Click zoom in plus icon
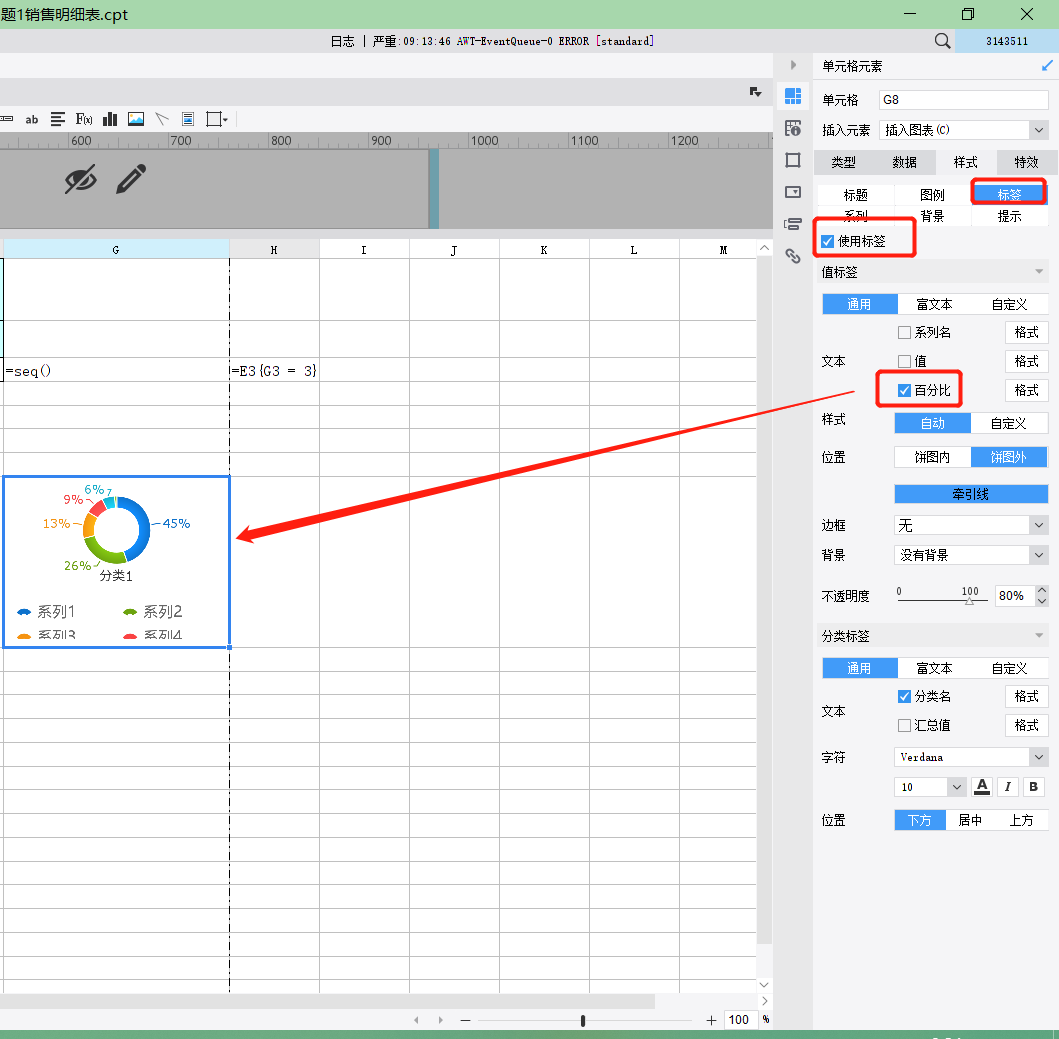Screen dimensions: 1059x1039 711,1020
